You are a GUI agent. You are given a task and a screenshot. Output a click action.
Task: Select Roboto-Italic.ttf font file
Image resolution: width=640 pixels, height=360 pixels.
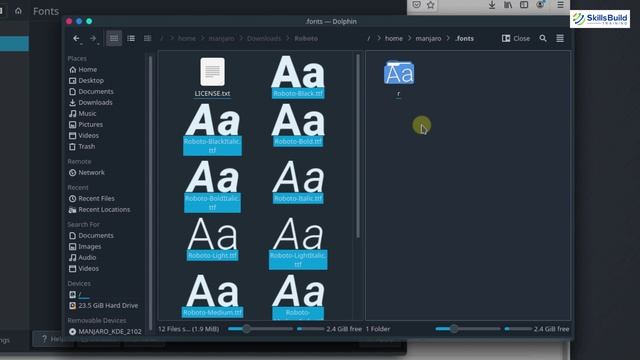(298, 183)
